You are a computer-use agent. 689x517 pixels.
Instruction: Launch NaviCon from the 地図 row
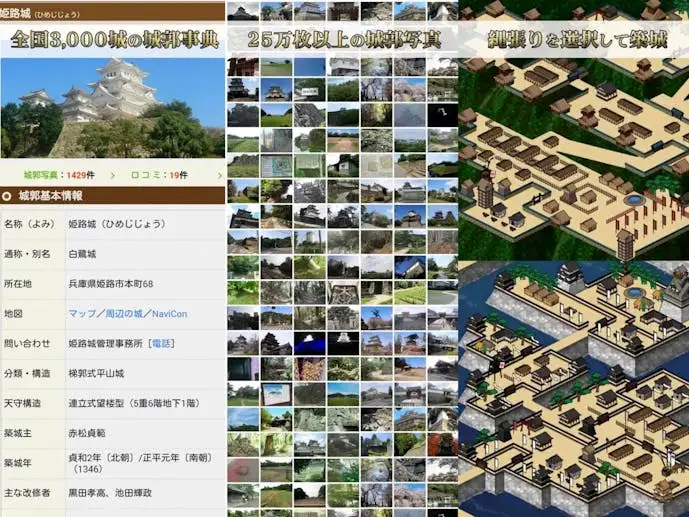[x=170, y=314]
